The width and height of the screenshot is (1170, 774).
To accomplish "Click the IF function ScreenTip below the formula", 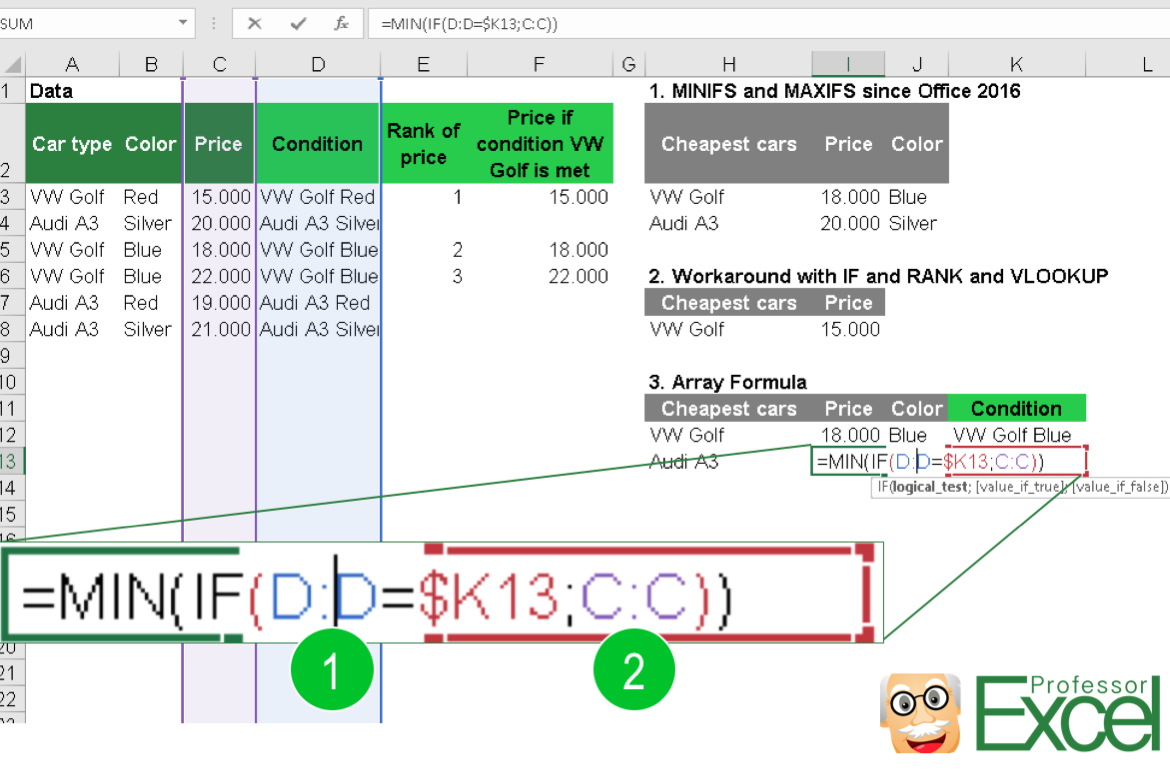I will coord(1020,487).
